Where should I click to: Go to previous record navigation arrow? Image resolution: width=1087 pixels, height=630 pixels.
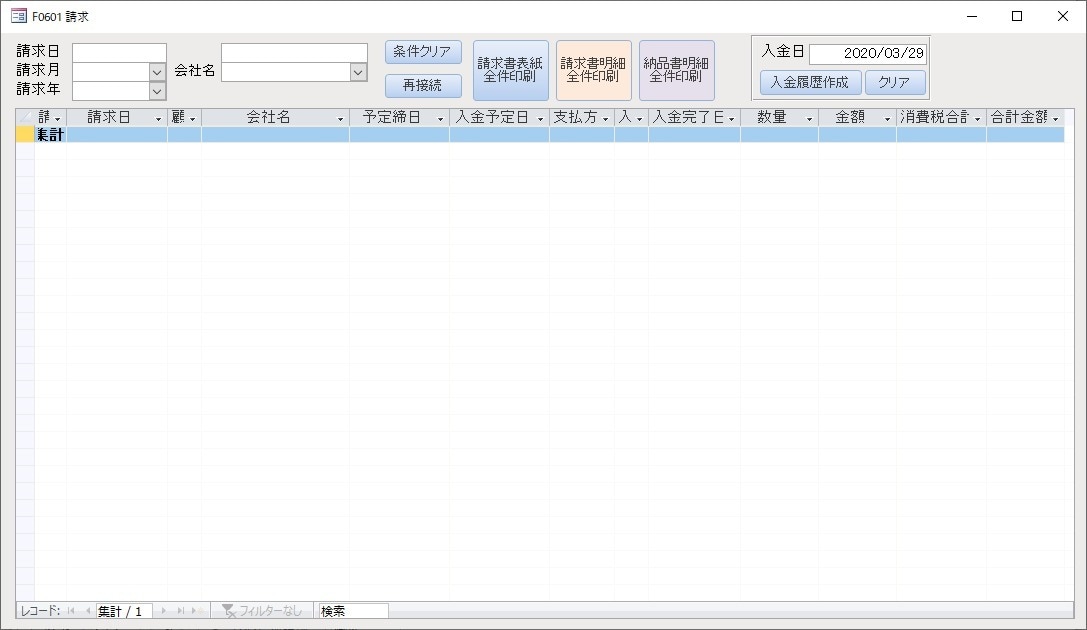[x=87, y=611]
